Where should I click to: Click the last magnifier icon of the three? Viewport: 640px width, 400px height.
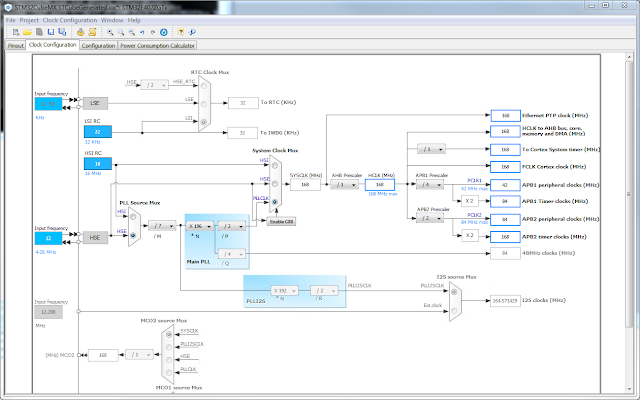tap(131, 32)
